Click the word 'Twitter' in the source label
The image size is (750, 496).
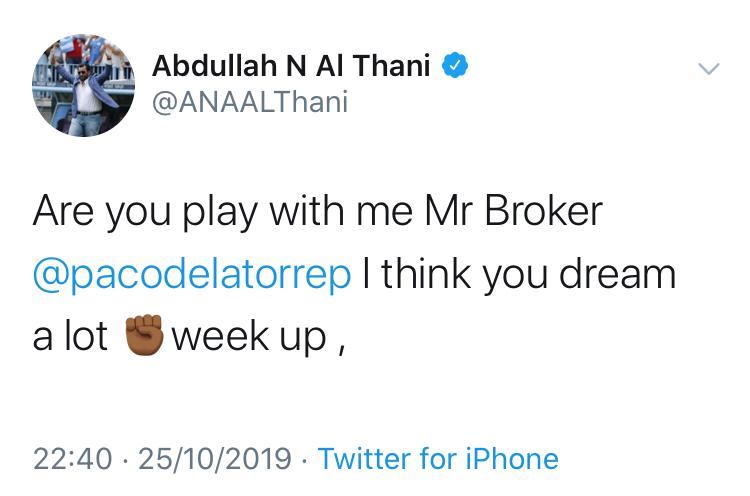coord(364,459)
